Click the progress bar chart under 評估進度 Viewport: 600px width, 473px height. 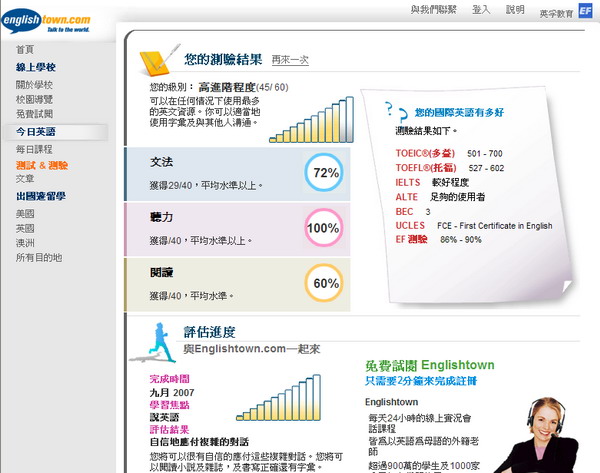(x=279, y=398)
